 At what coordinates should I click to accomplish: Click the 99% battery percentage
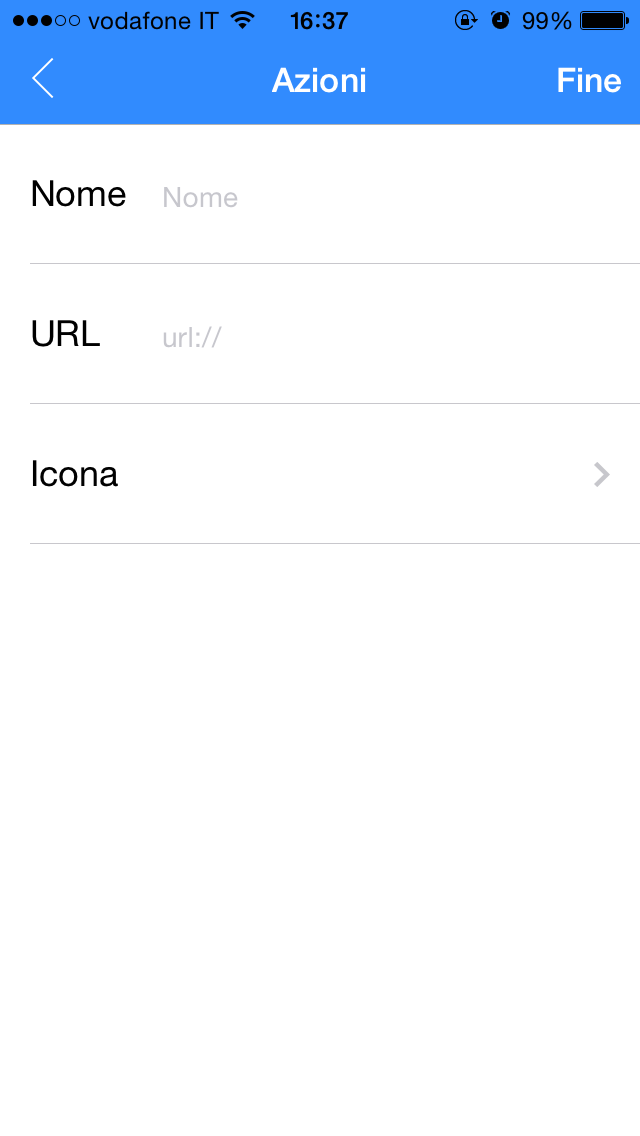(546, 21)
